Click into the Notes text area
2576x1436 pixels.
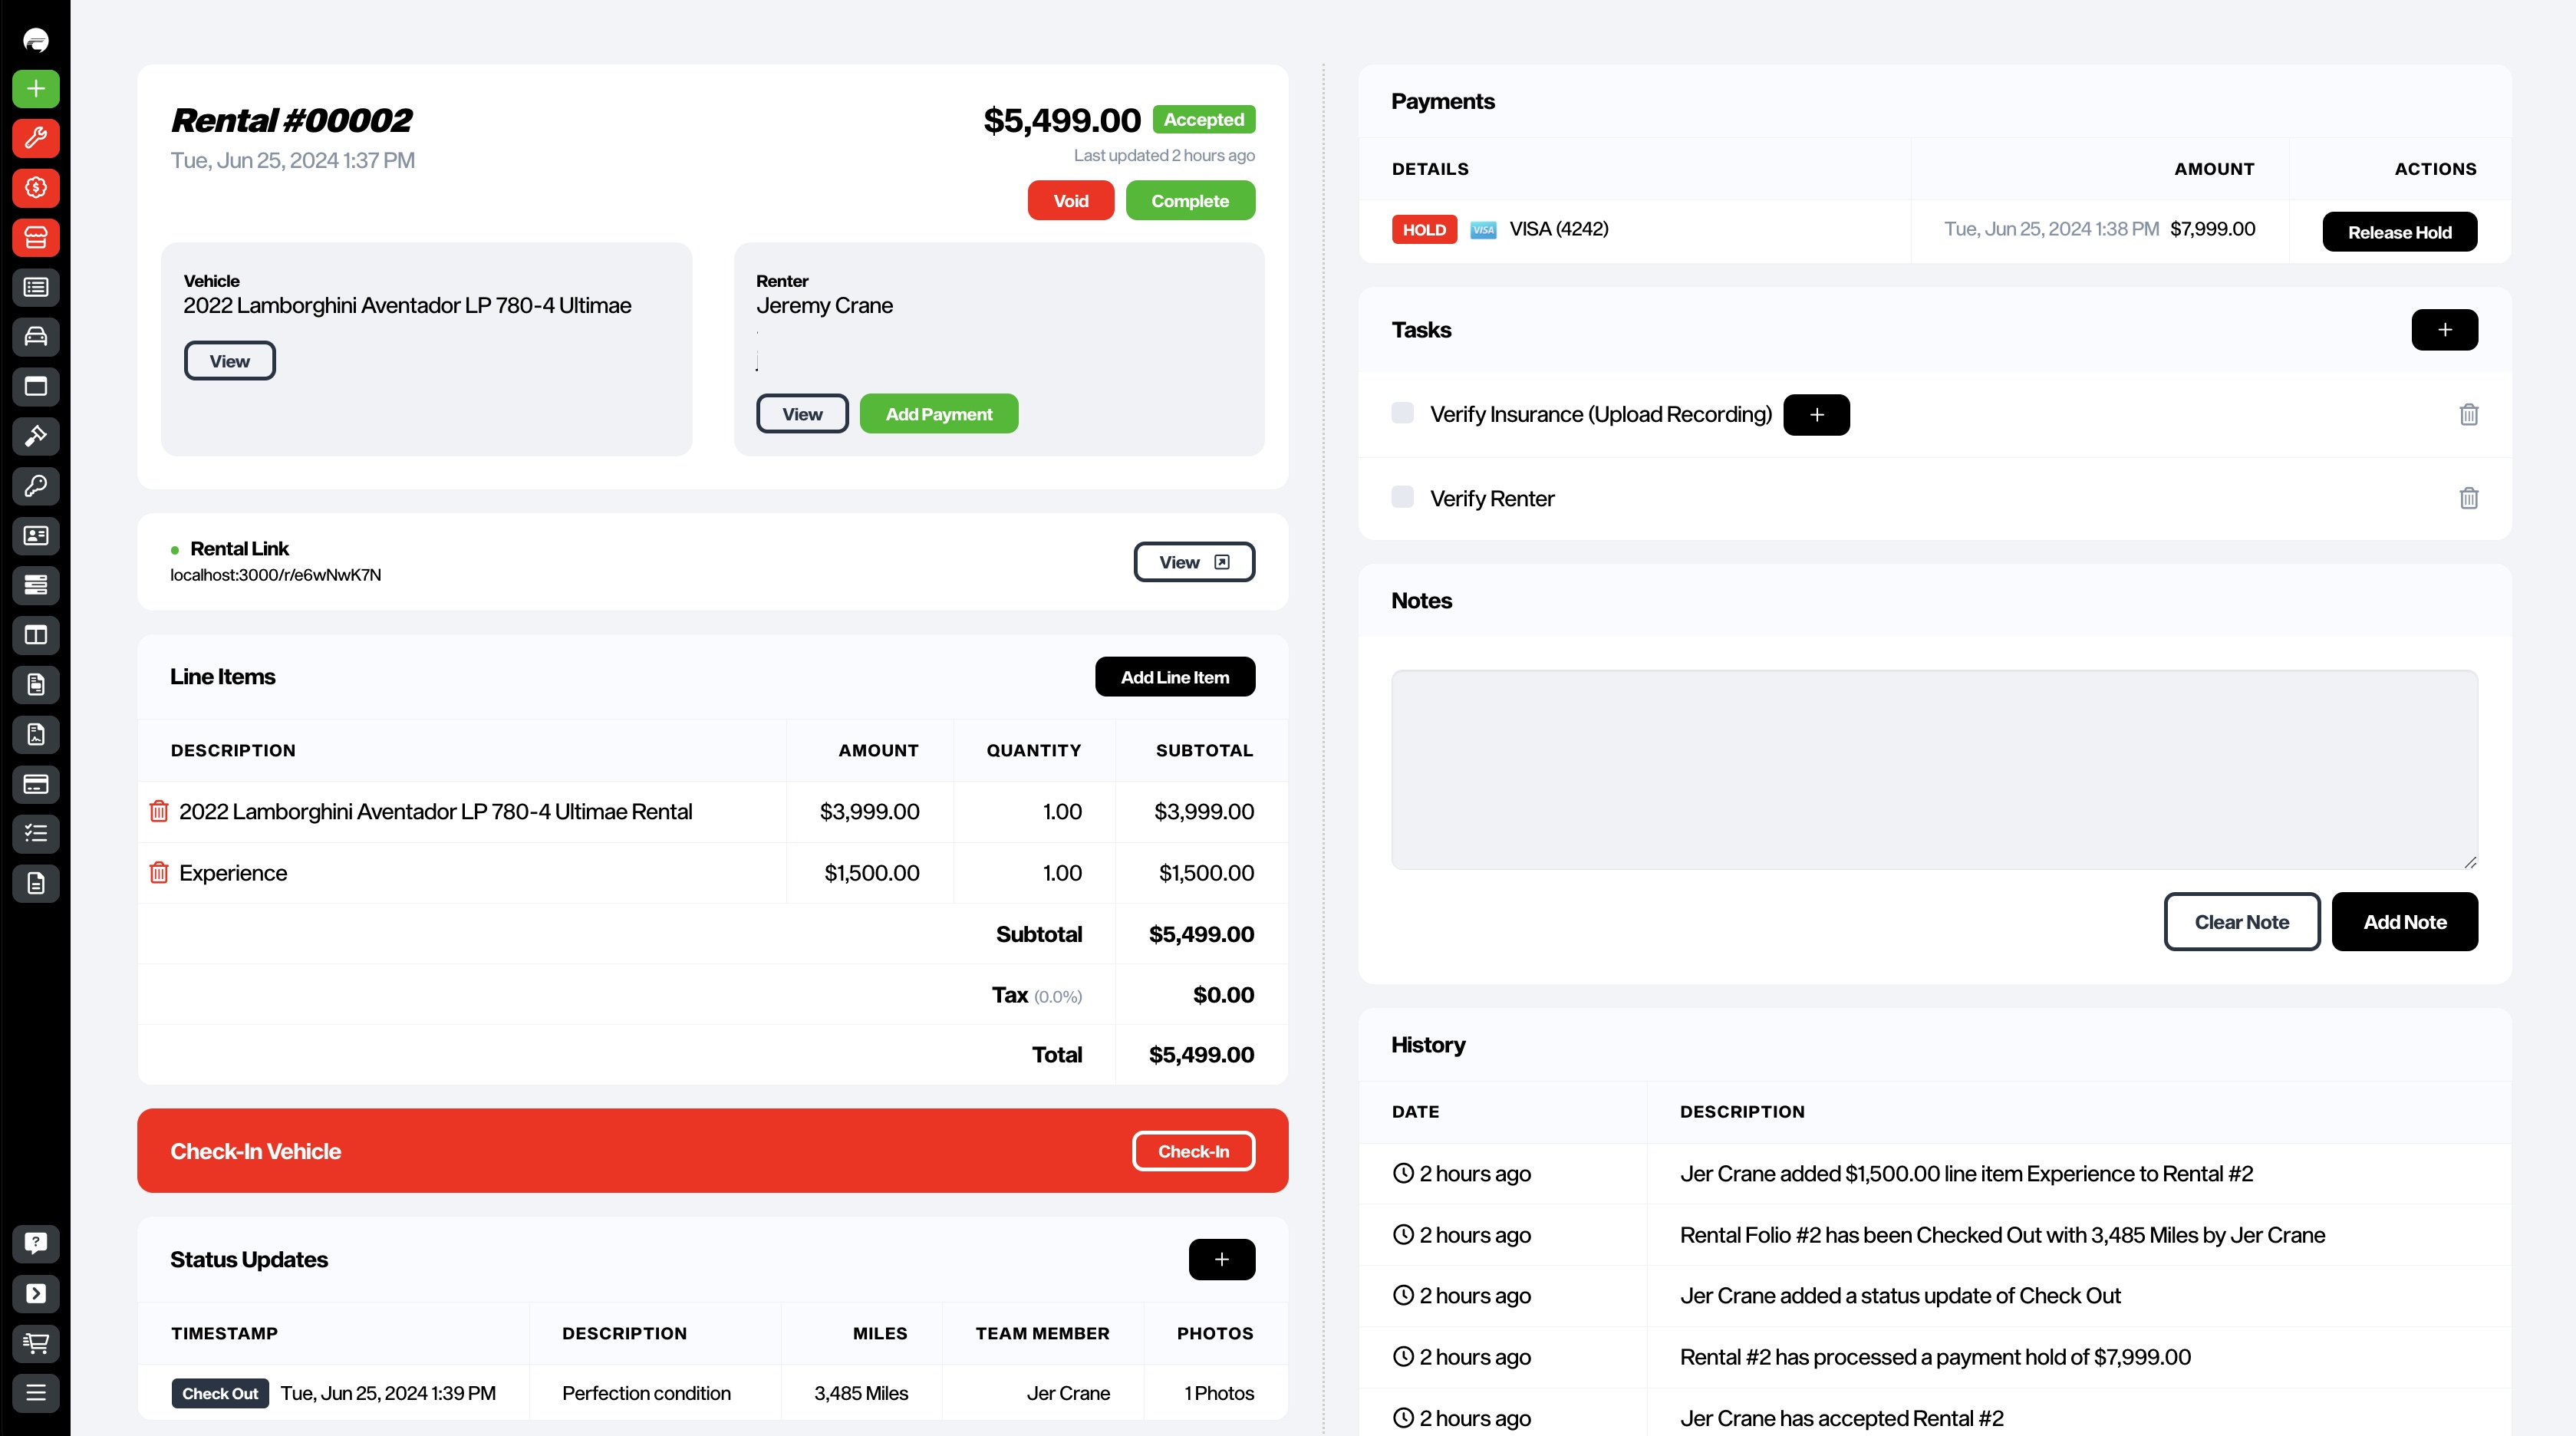[1934, 769]
